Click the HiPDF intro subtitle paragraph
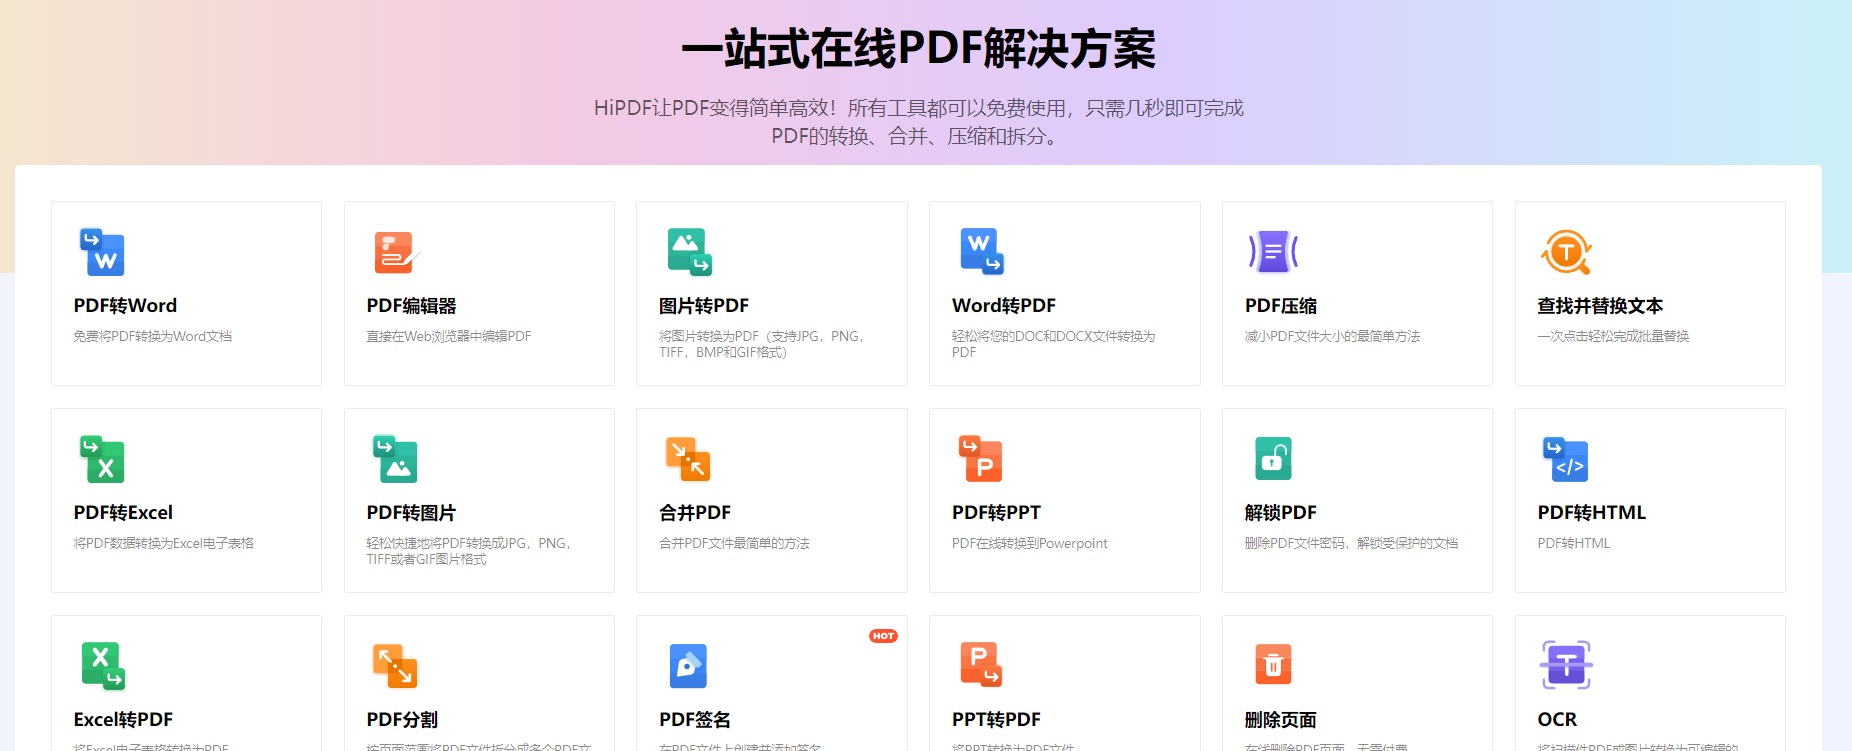 coord(918,121)
